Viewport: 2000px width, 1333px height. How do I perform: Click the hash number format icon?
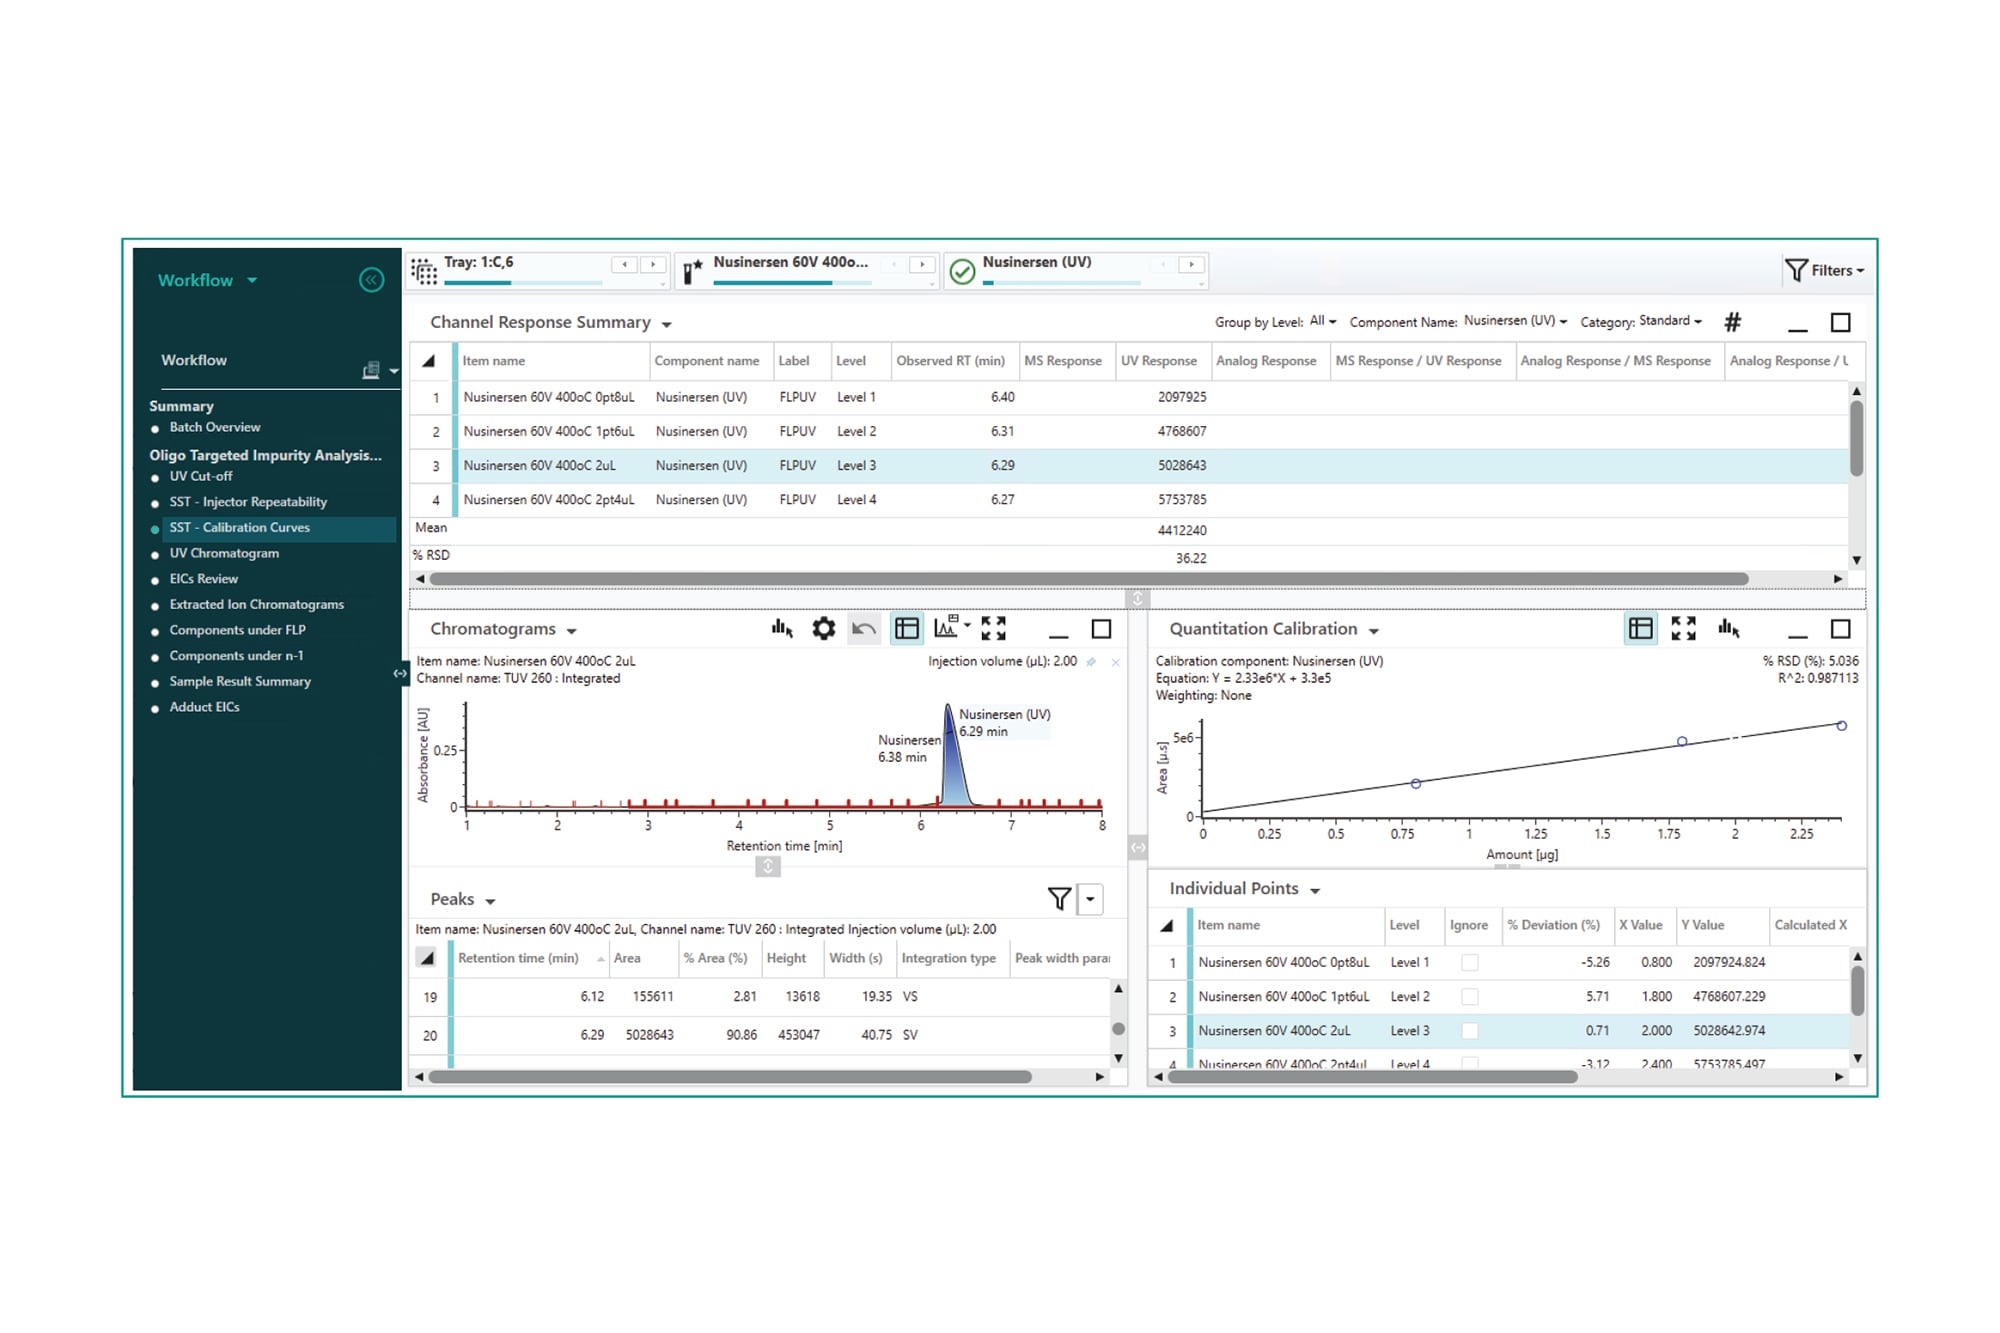tap(1733, 322)
